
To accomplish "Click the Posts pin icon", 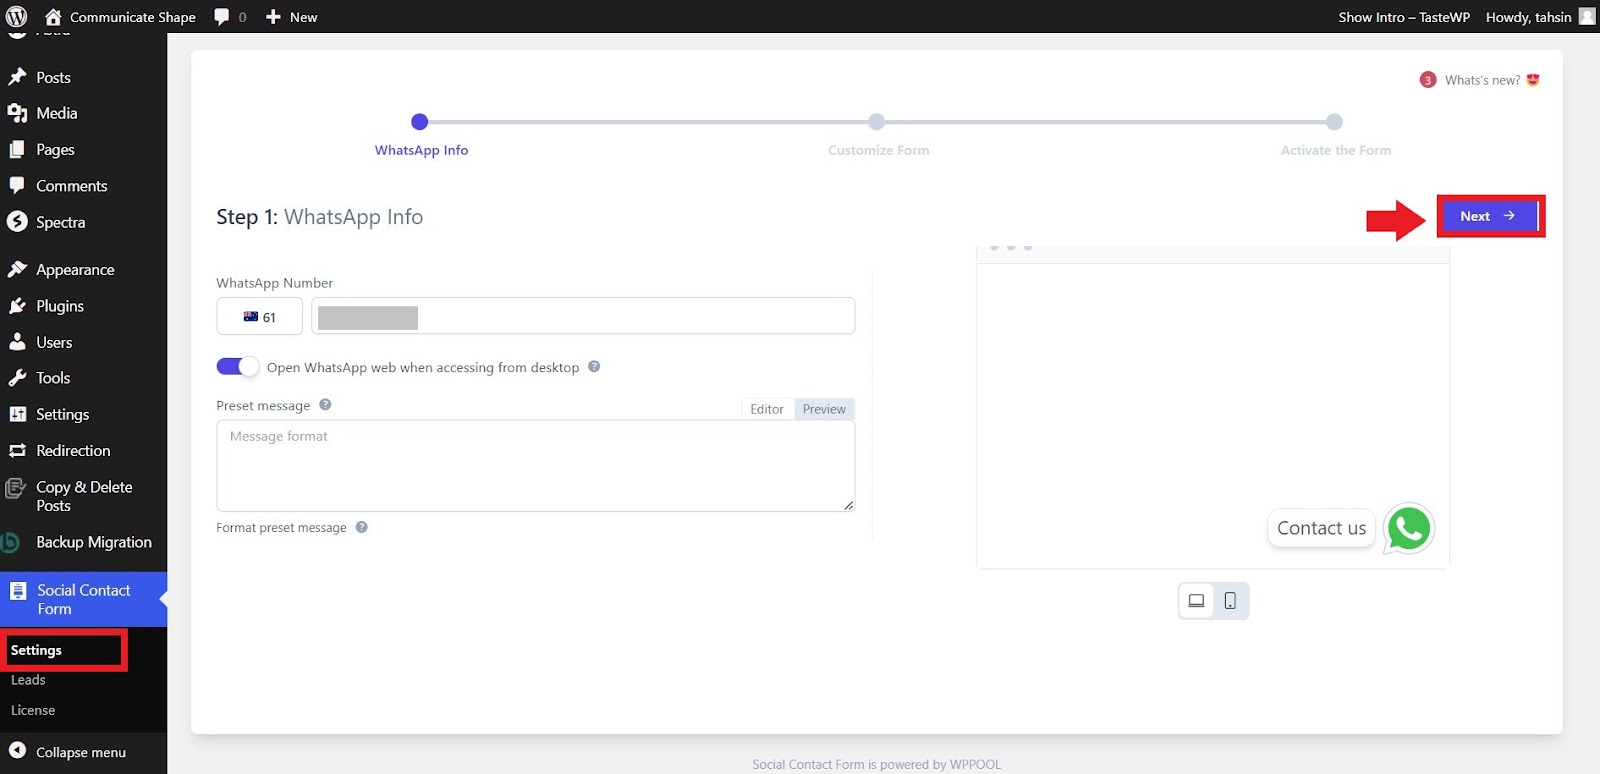I will pos(17,77).
